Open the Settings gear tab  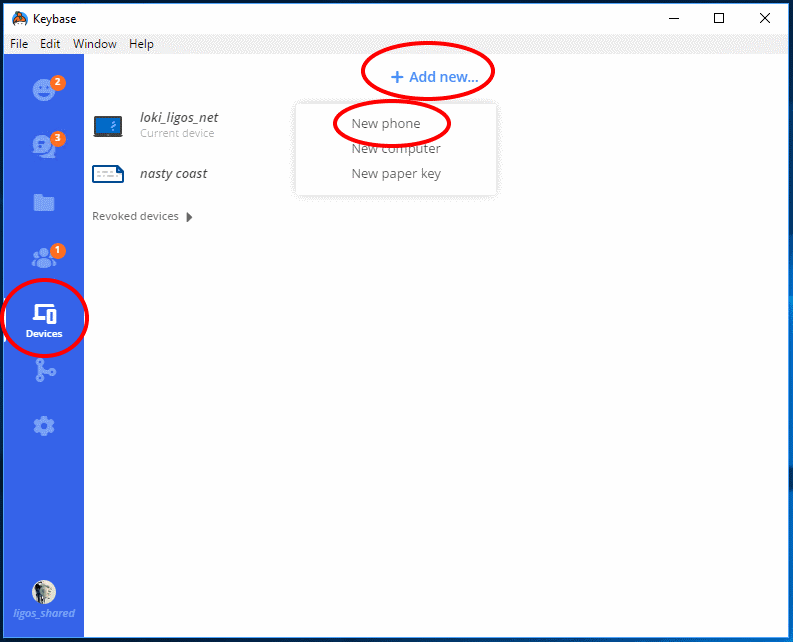tap(44, 426)
